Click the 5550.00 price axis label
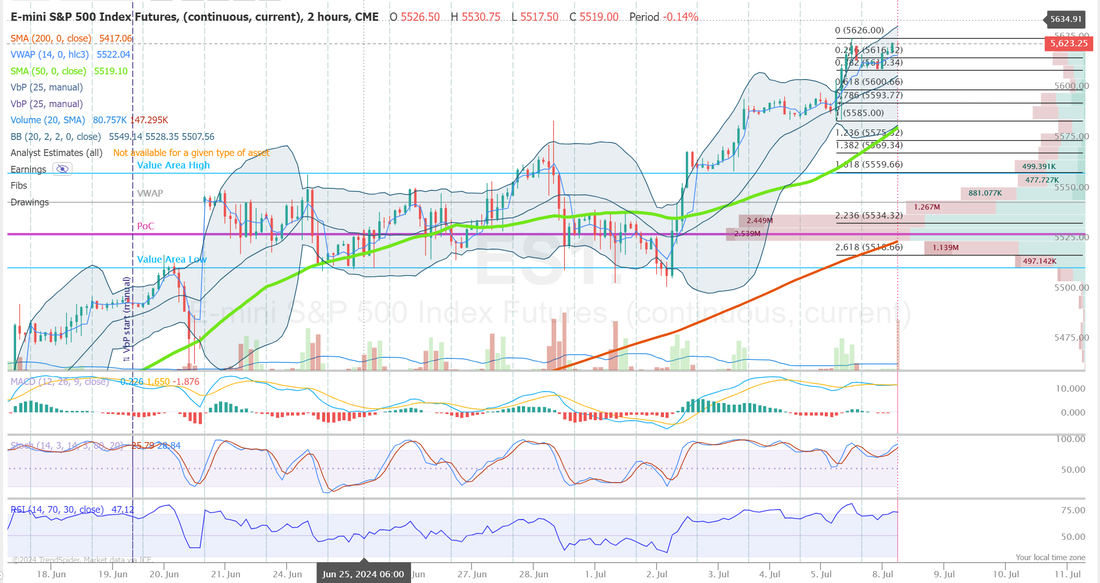Image resolution: width=1100 pixels, height=583 pixels. 1072,187
